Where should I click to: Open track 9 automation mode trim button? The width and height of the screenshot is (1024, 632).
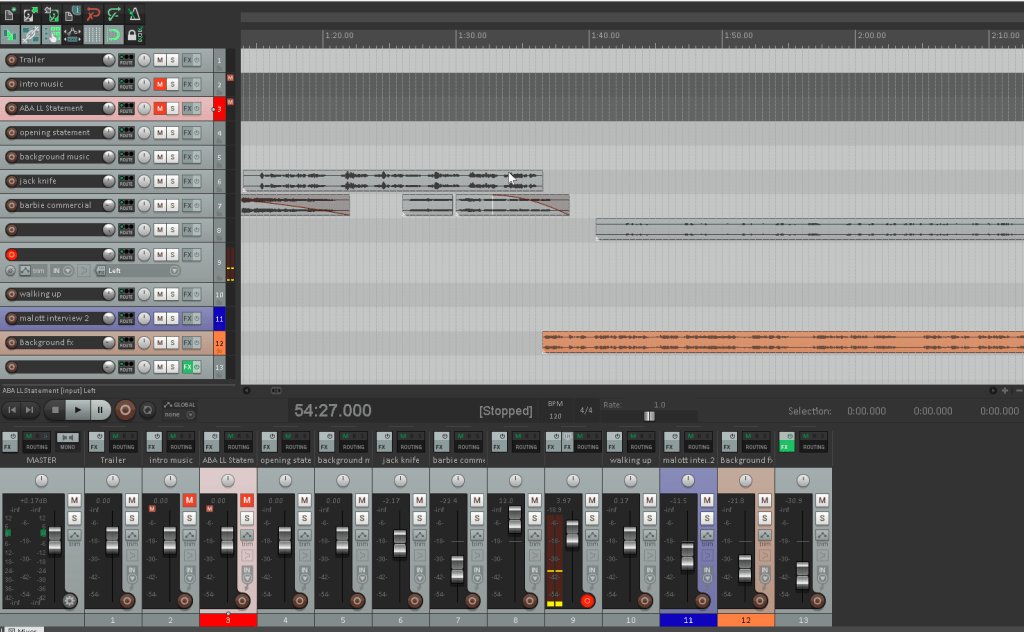click(x=33, y=270)
